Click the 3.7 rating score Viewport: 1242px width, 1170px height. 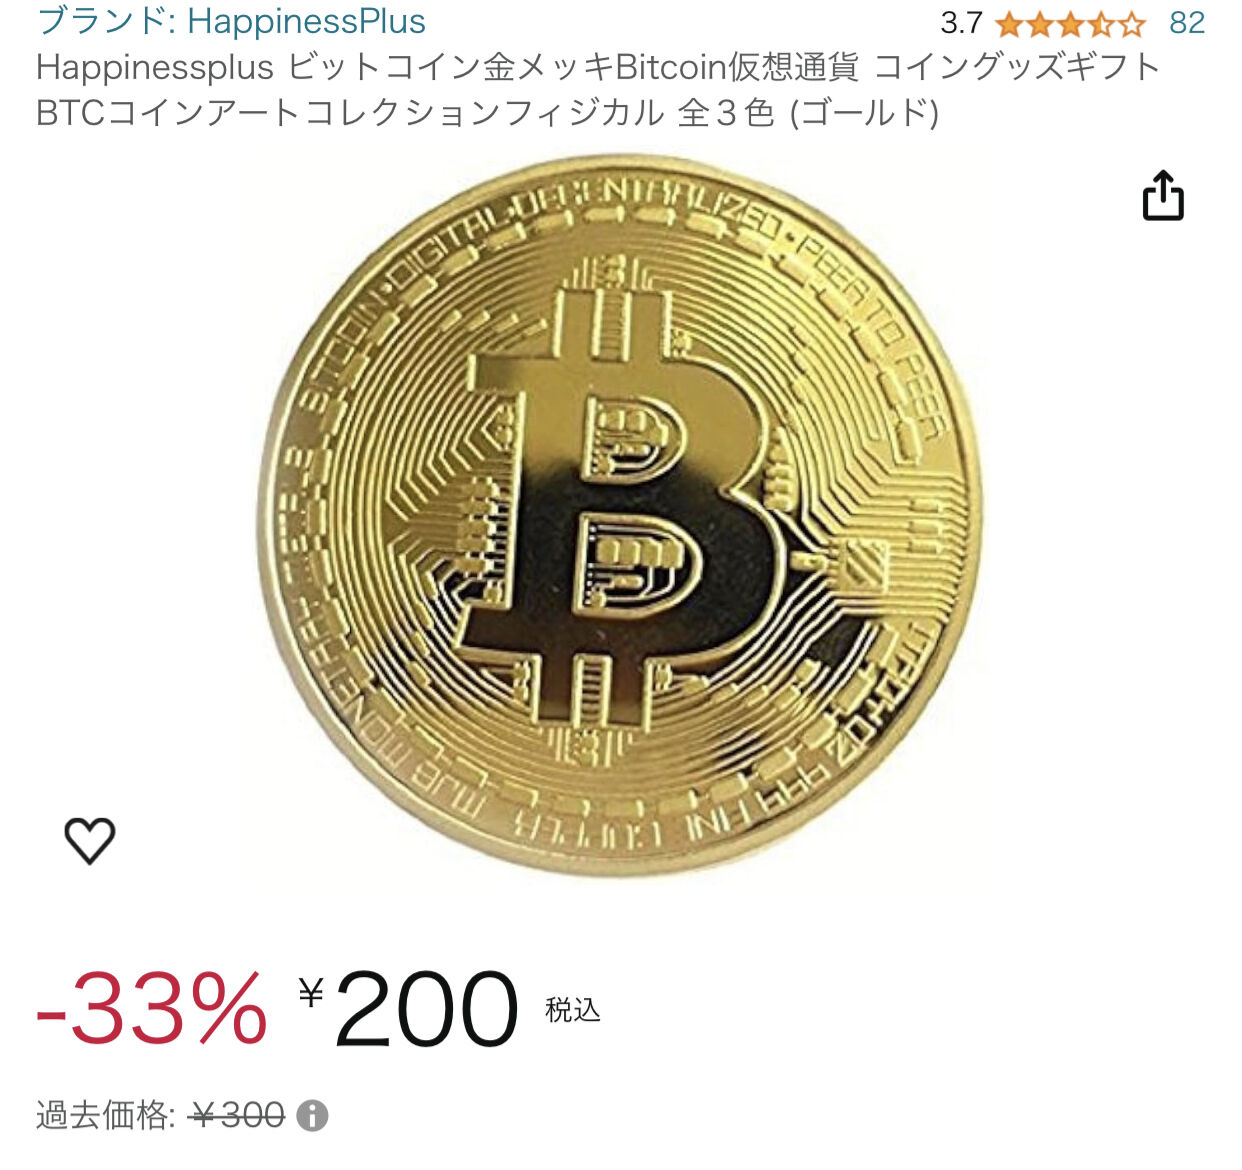[x=961, y=23]
